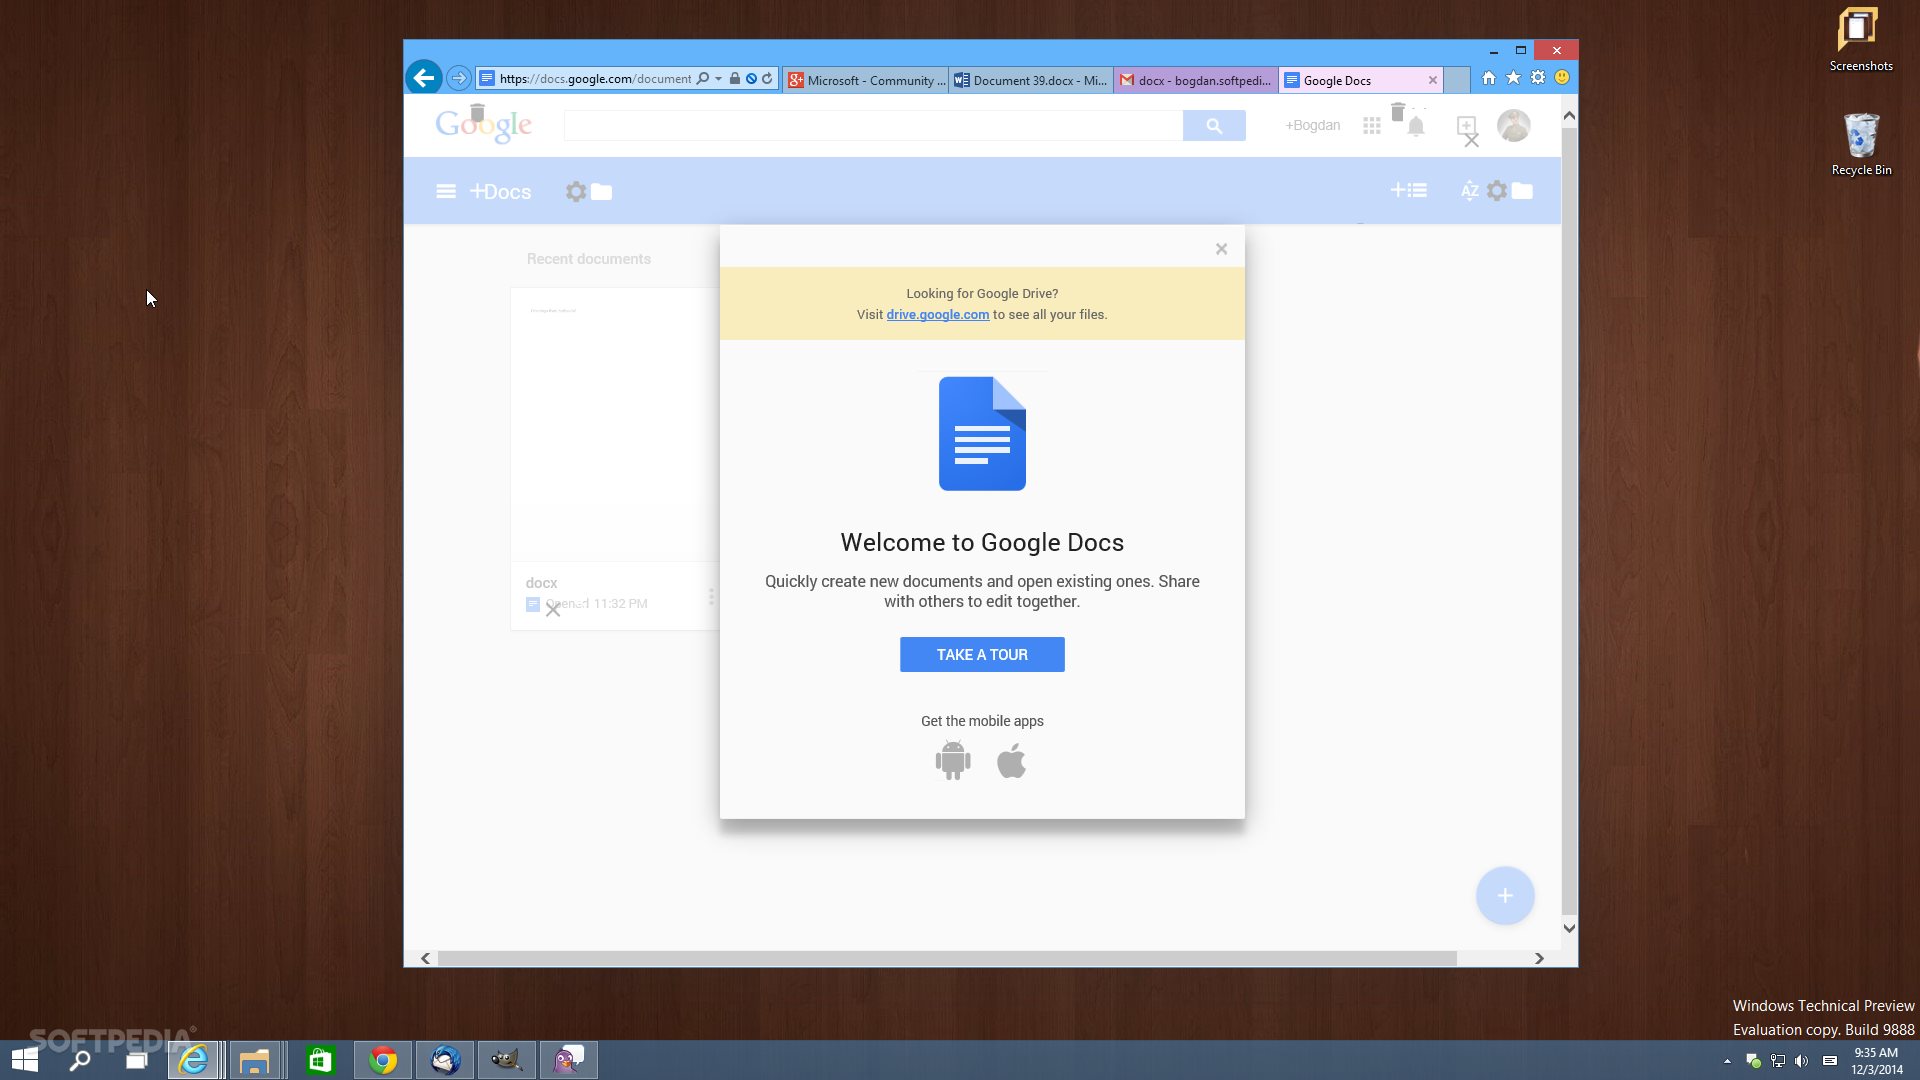Viewport: 1920px width, 1080px height.
Task: Click the user profile avatar icon
Action: [1515, 124]
